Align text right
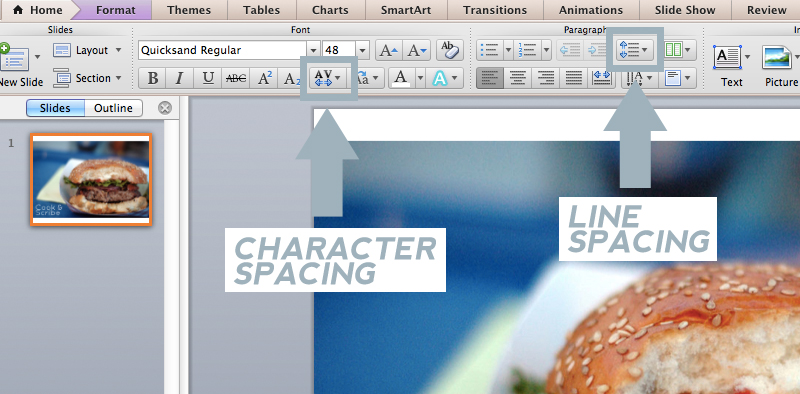Screen dimensions: 800x394 coord(546,78)
